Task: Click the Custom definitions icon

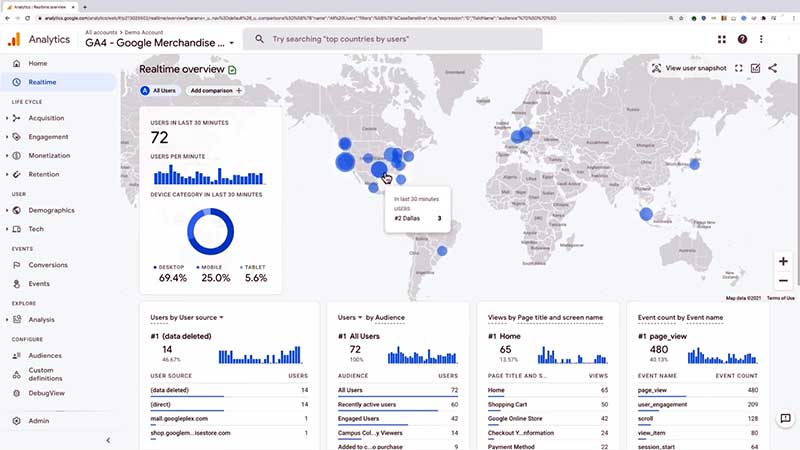Action: click(16, 374)
